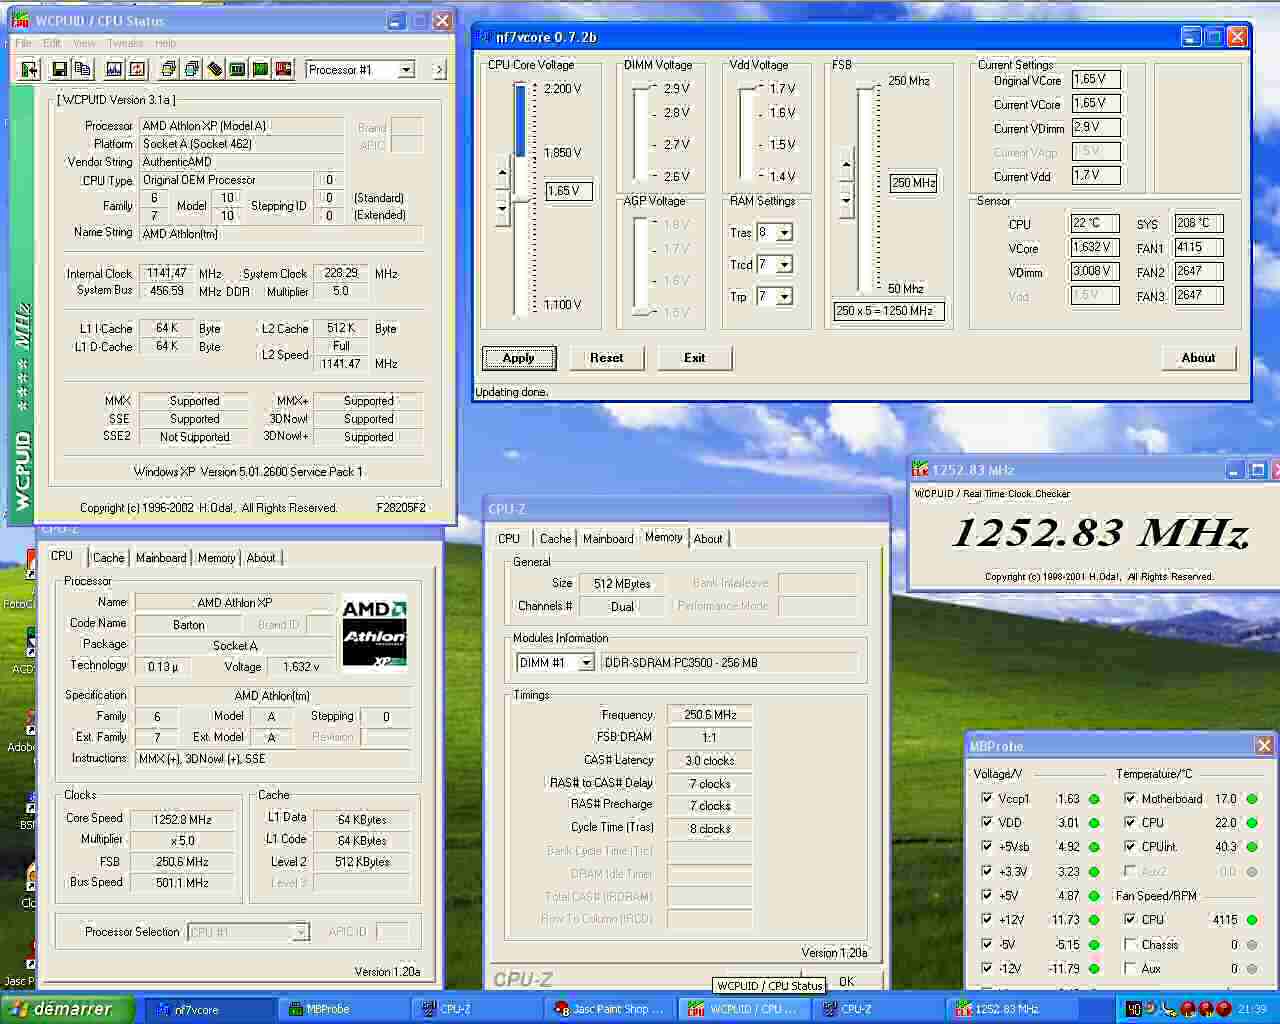
Task: Click the red board icon in WCPUID toolbar
Action: (x=283, y=69)
